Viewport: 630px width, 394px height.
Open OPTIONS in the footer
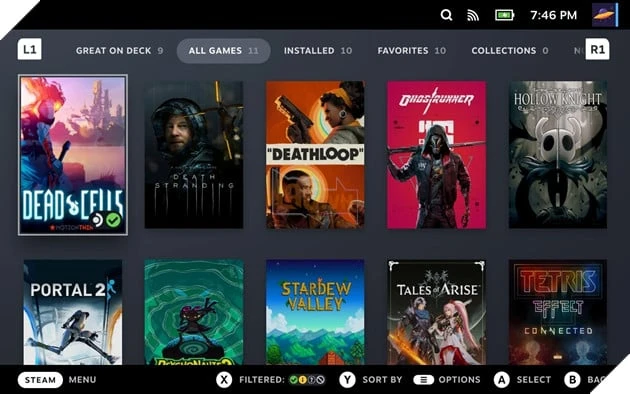(x=459, y=380)
